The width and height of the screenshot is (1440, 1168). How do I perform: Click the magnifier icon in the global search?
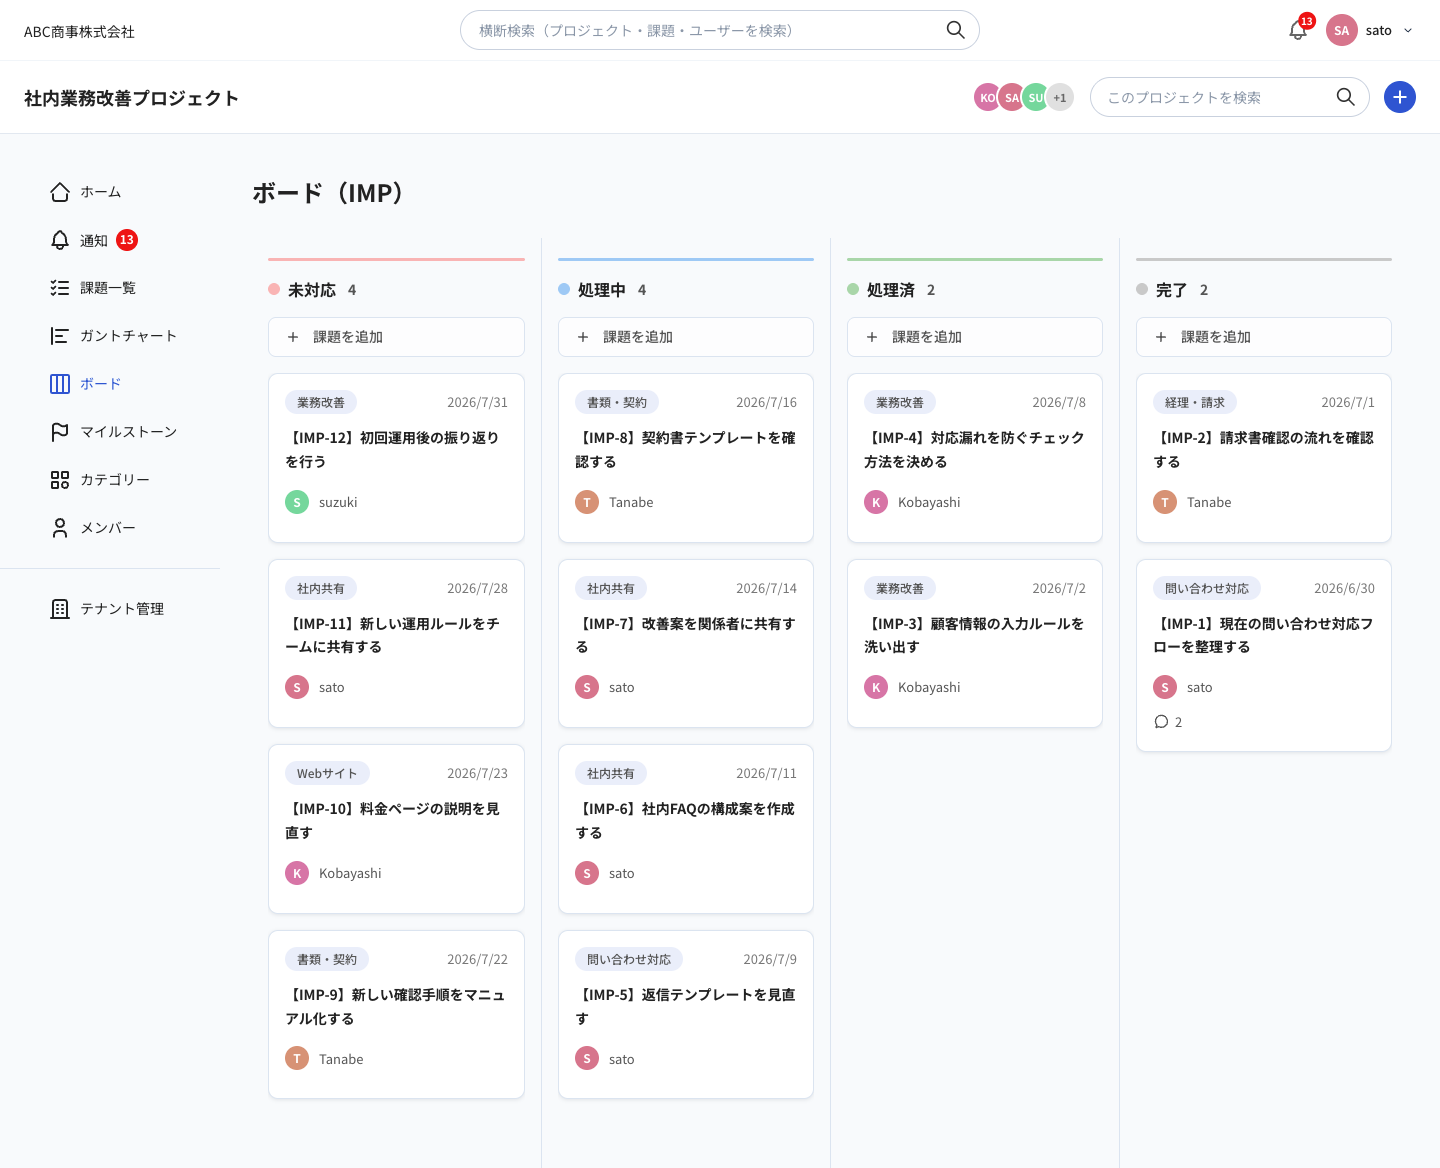[955, 30]
